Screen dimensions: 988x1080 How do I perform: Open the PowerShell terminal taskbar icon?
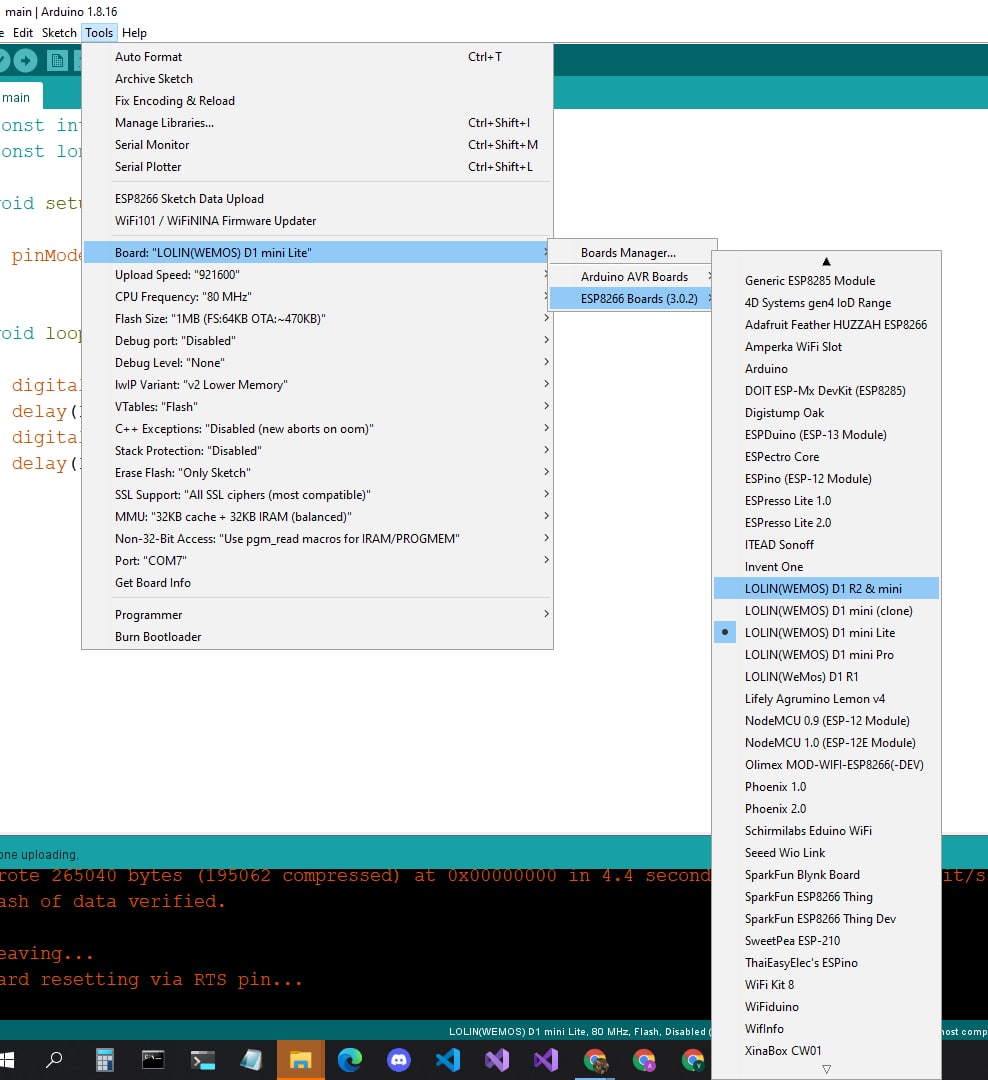[203, 1059]
